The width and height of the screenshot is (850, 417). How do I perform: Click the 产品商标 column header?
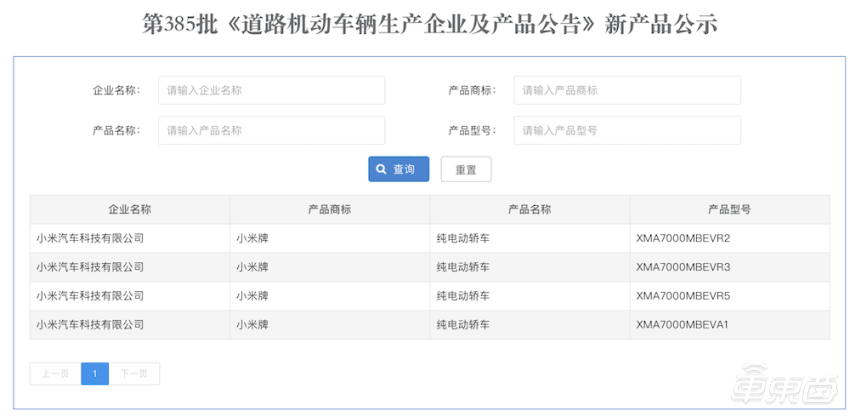330,210
